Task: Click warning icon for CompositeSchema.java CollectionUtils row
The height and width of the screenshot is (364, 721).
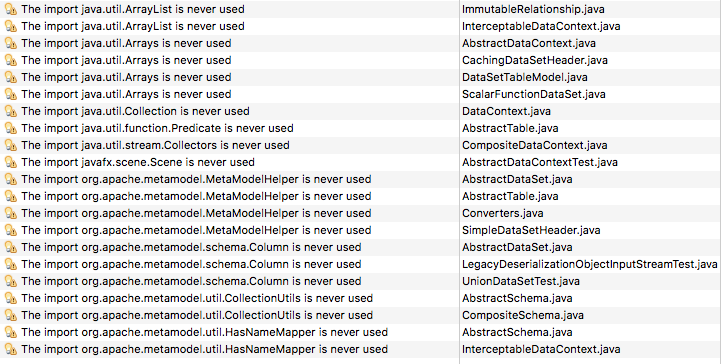Action: [x=11, y=315]
